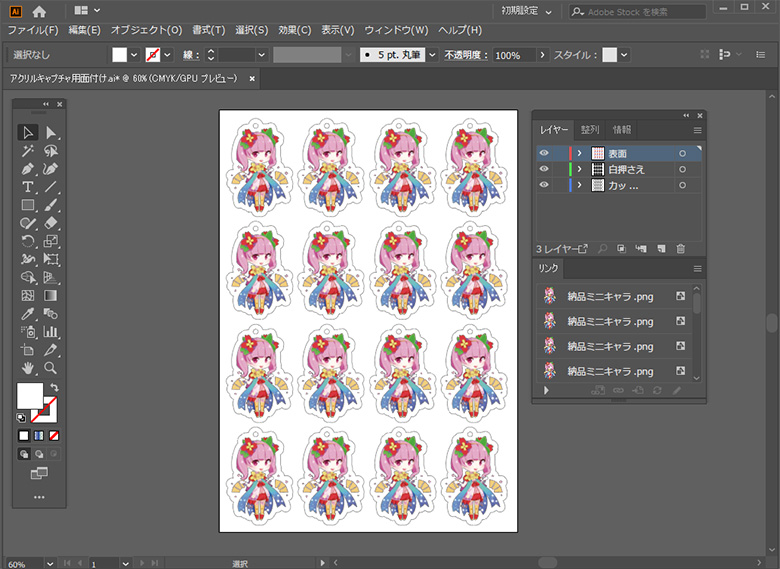The height and width of the screenshot is (569, 780).
Task: Set paint mode to Gradient
Action: (x=39, y=436)
